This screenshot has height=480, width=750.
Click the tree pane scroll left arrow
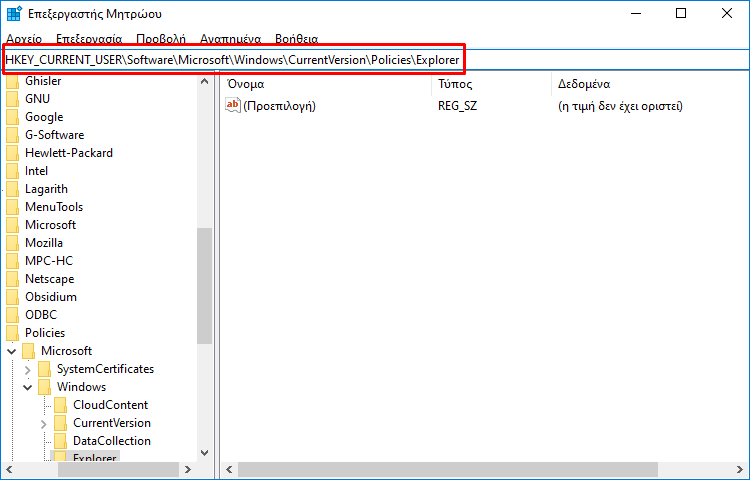tap(9, 469)
